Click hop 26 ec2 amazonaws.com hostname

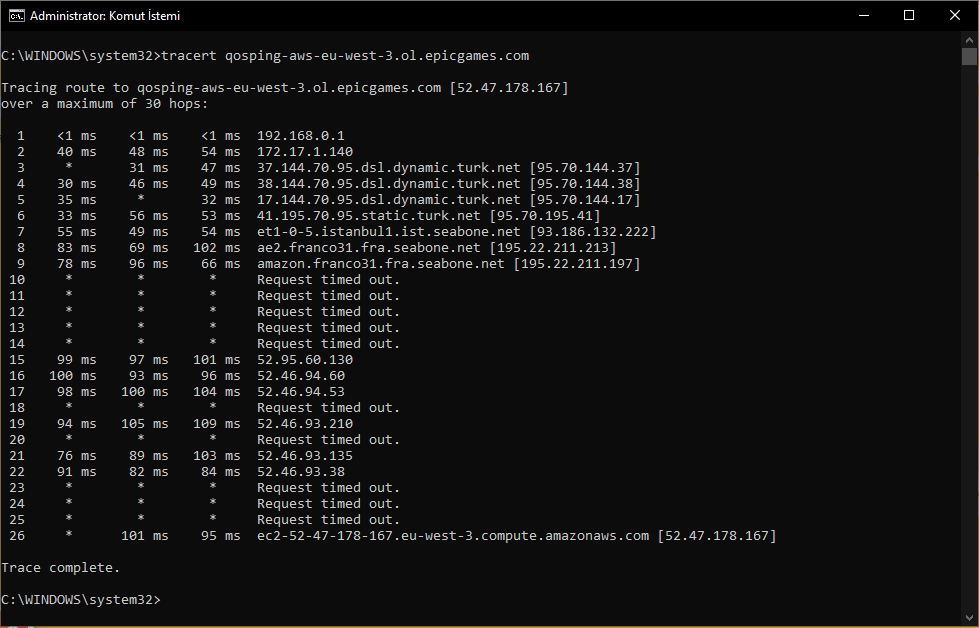pyautogui.click(x=453, y=536)
